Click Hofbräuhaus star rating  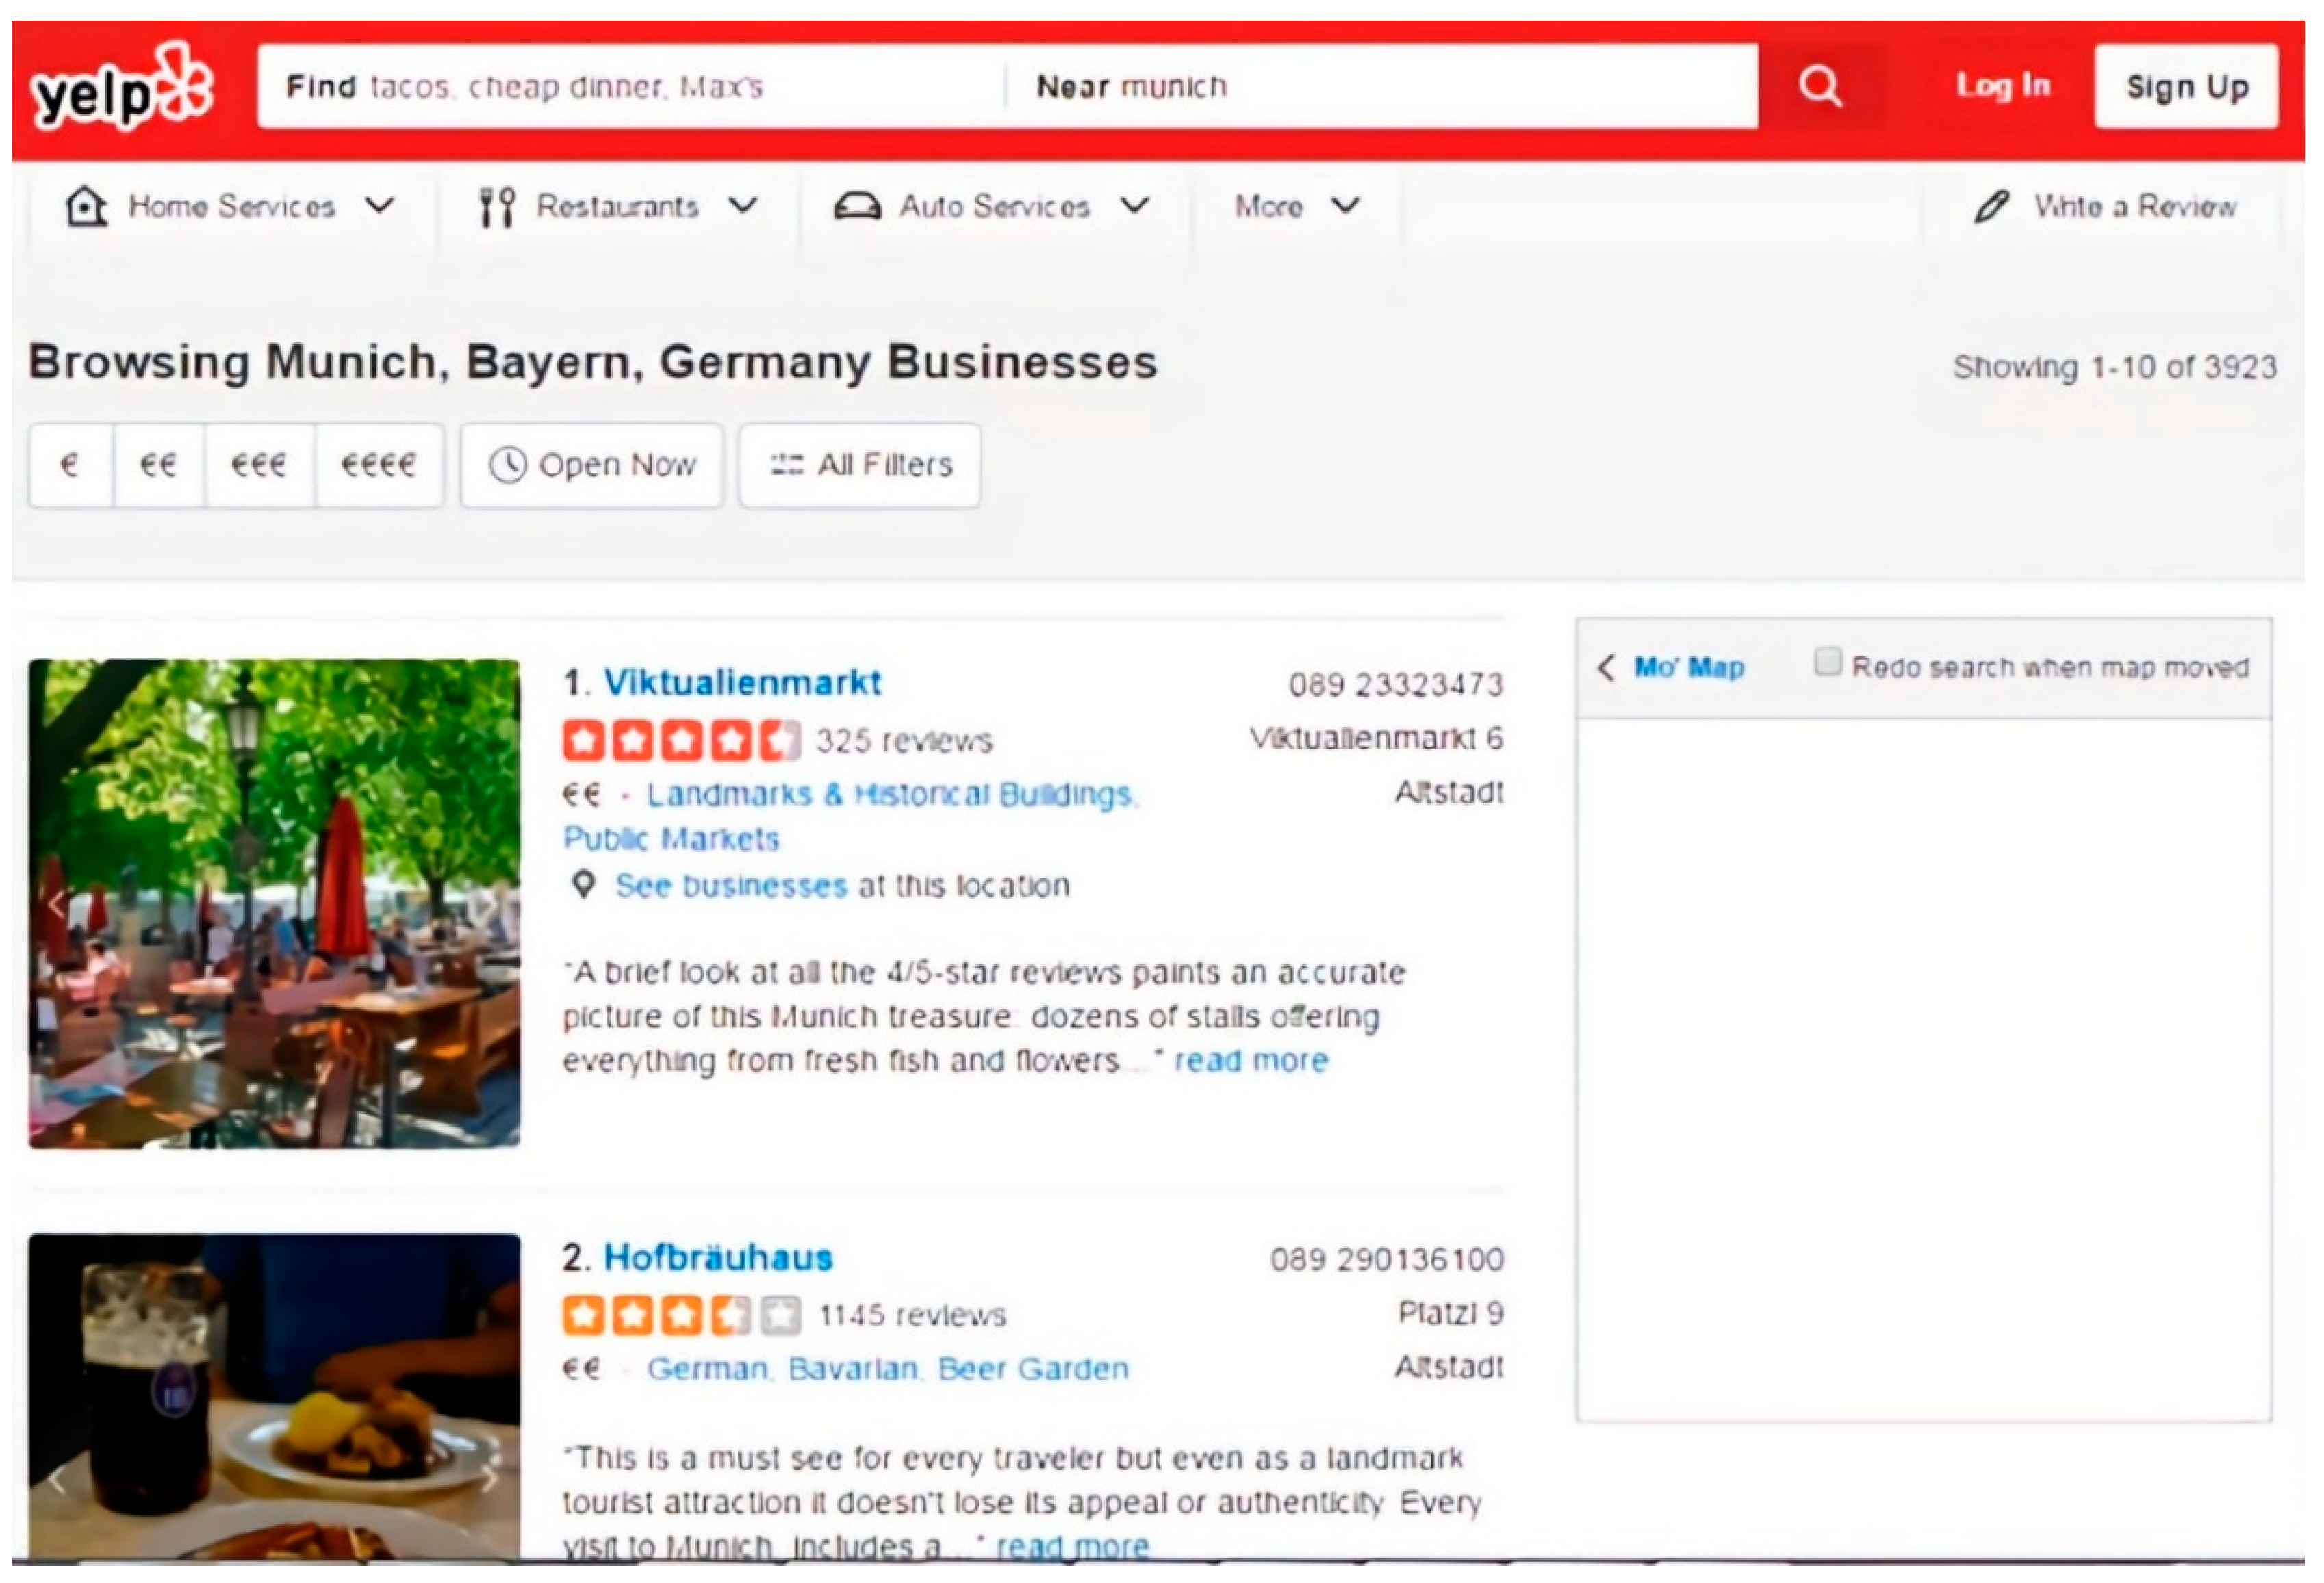point(681,1315)
